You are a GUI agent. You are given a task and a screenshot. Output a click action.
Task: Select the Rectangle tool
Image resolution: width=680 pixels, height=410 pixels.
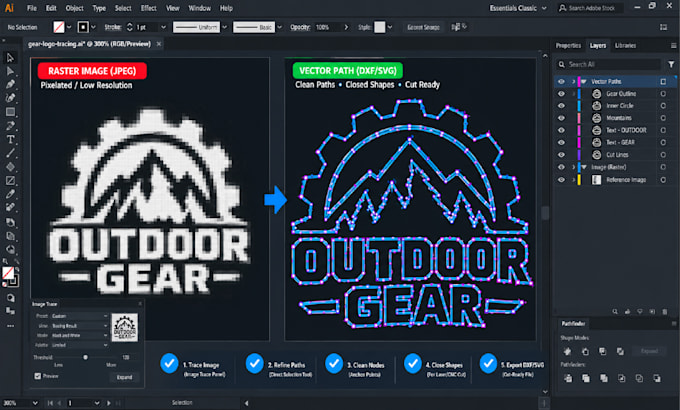10,112
